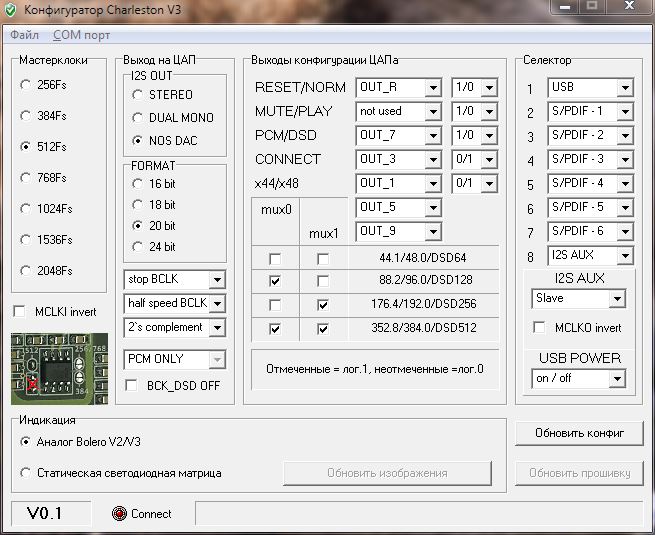Open selector 8 dropdown I2S AUX
Image resolution: width=655 pixels, height=535 pixels.
591,255
